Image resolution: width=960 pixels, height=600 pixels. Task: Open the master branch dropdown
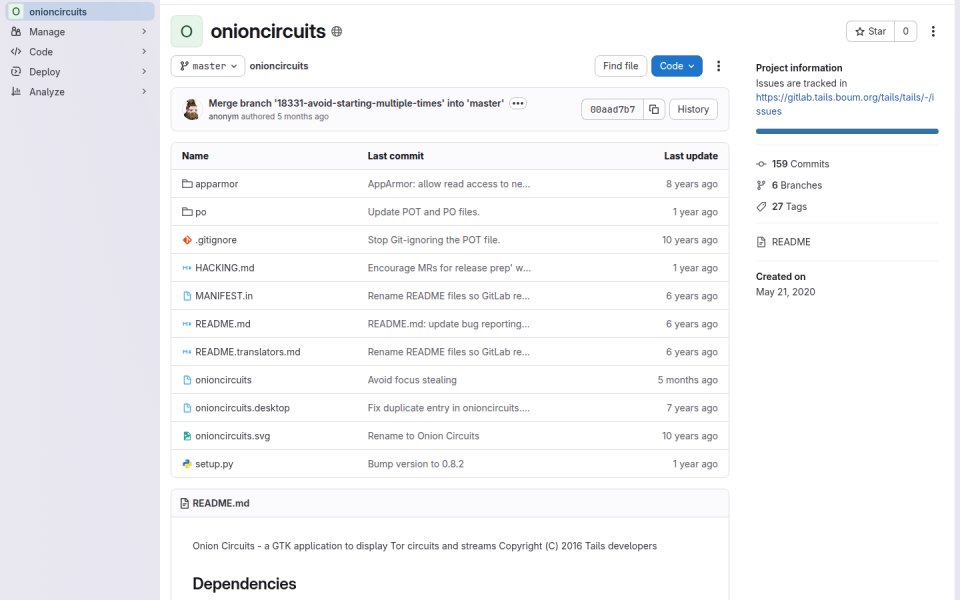click(x=208, y=66)
